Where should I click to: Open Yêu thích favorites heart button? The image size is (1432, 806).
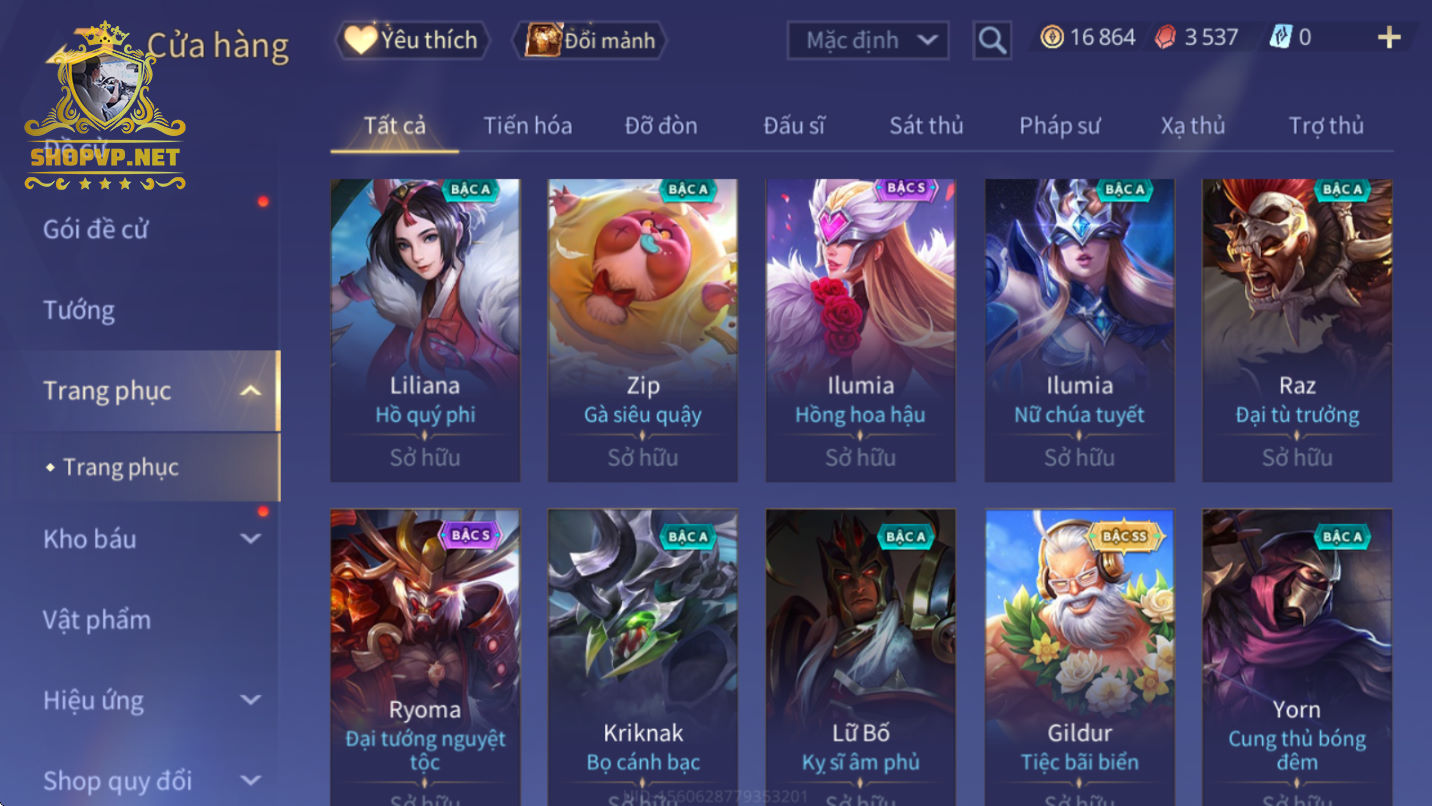coord(412,40)
